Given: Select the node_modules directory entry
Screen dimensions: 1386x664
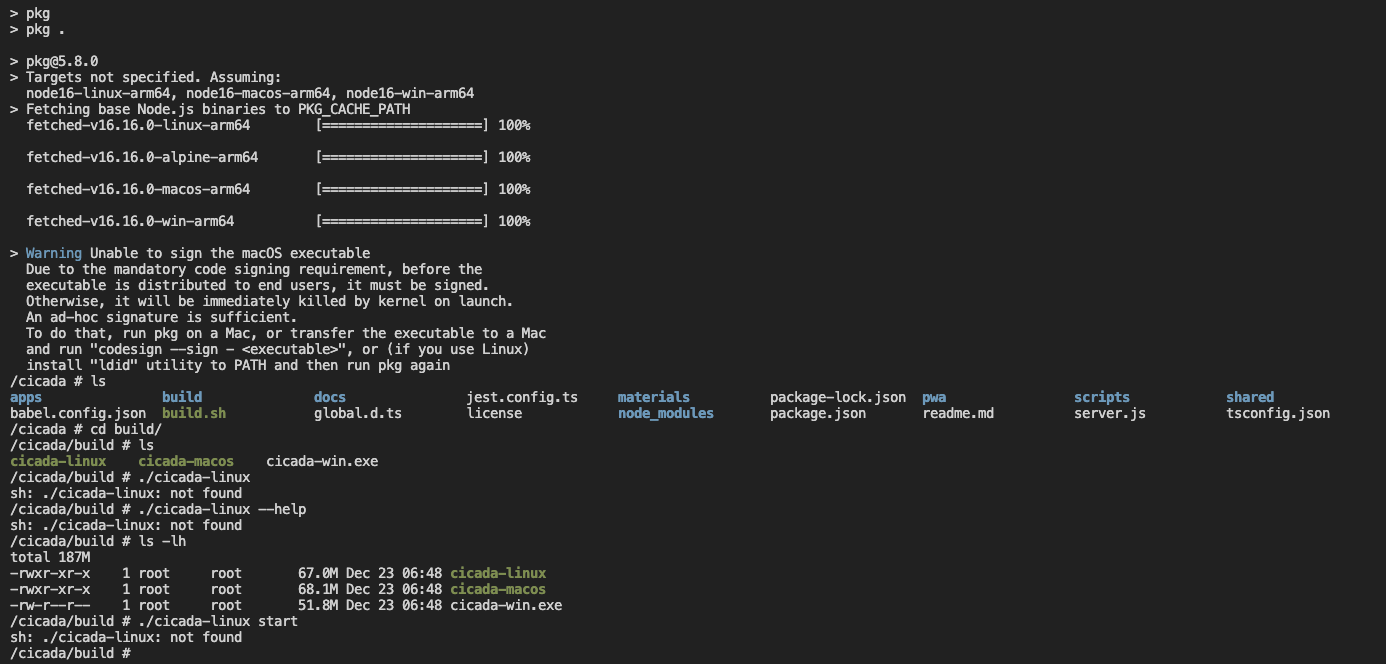Looking at the screenshot, I should click(665, 412).
